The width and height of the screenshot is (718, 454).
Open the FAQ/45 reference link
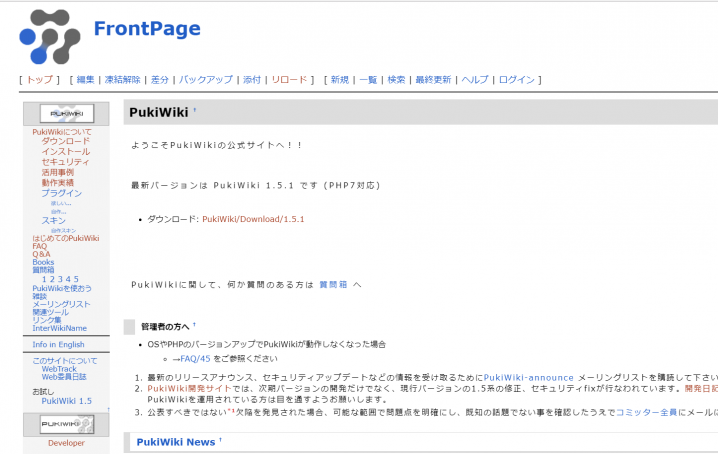click(x=195, y=359)
